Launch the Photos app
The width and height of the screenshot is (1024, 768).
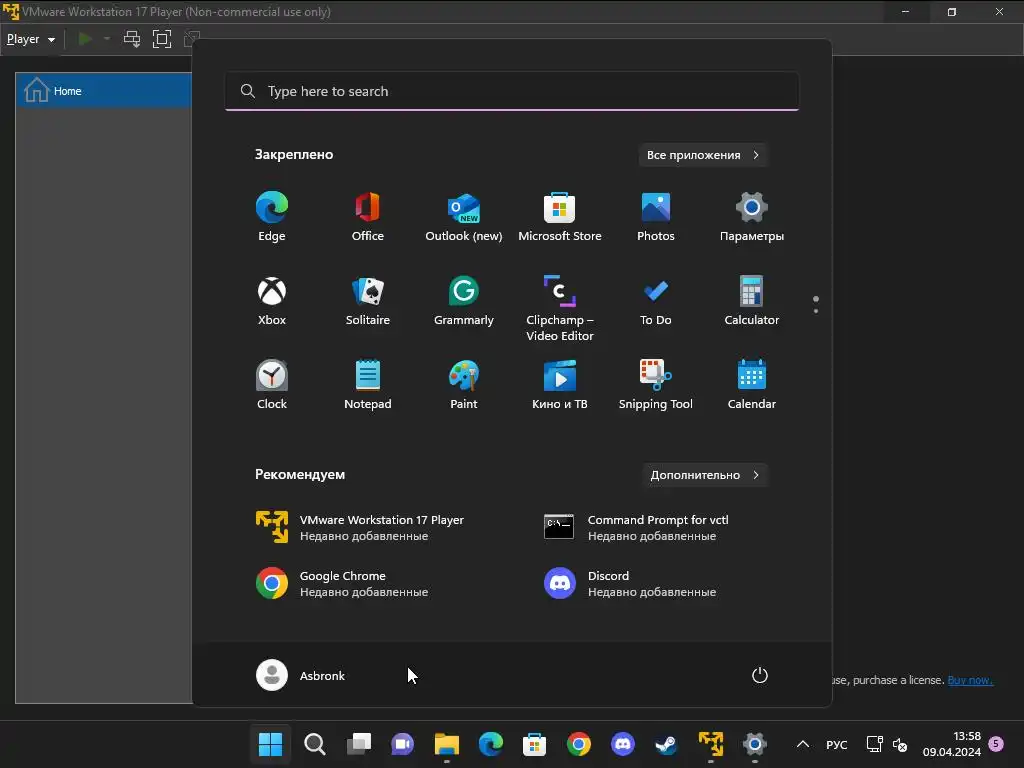[x=656, y=217]
